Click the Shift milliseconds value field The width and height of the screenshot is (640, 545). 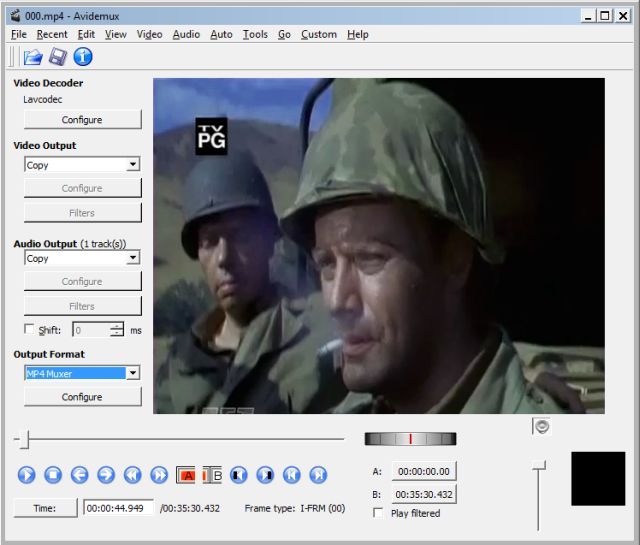pos(91,329)
